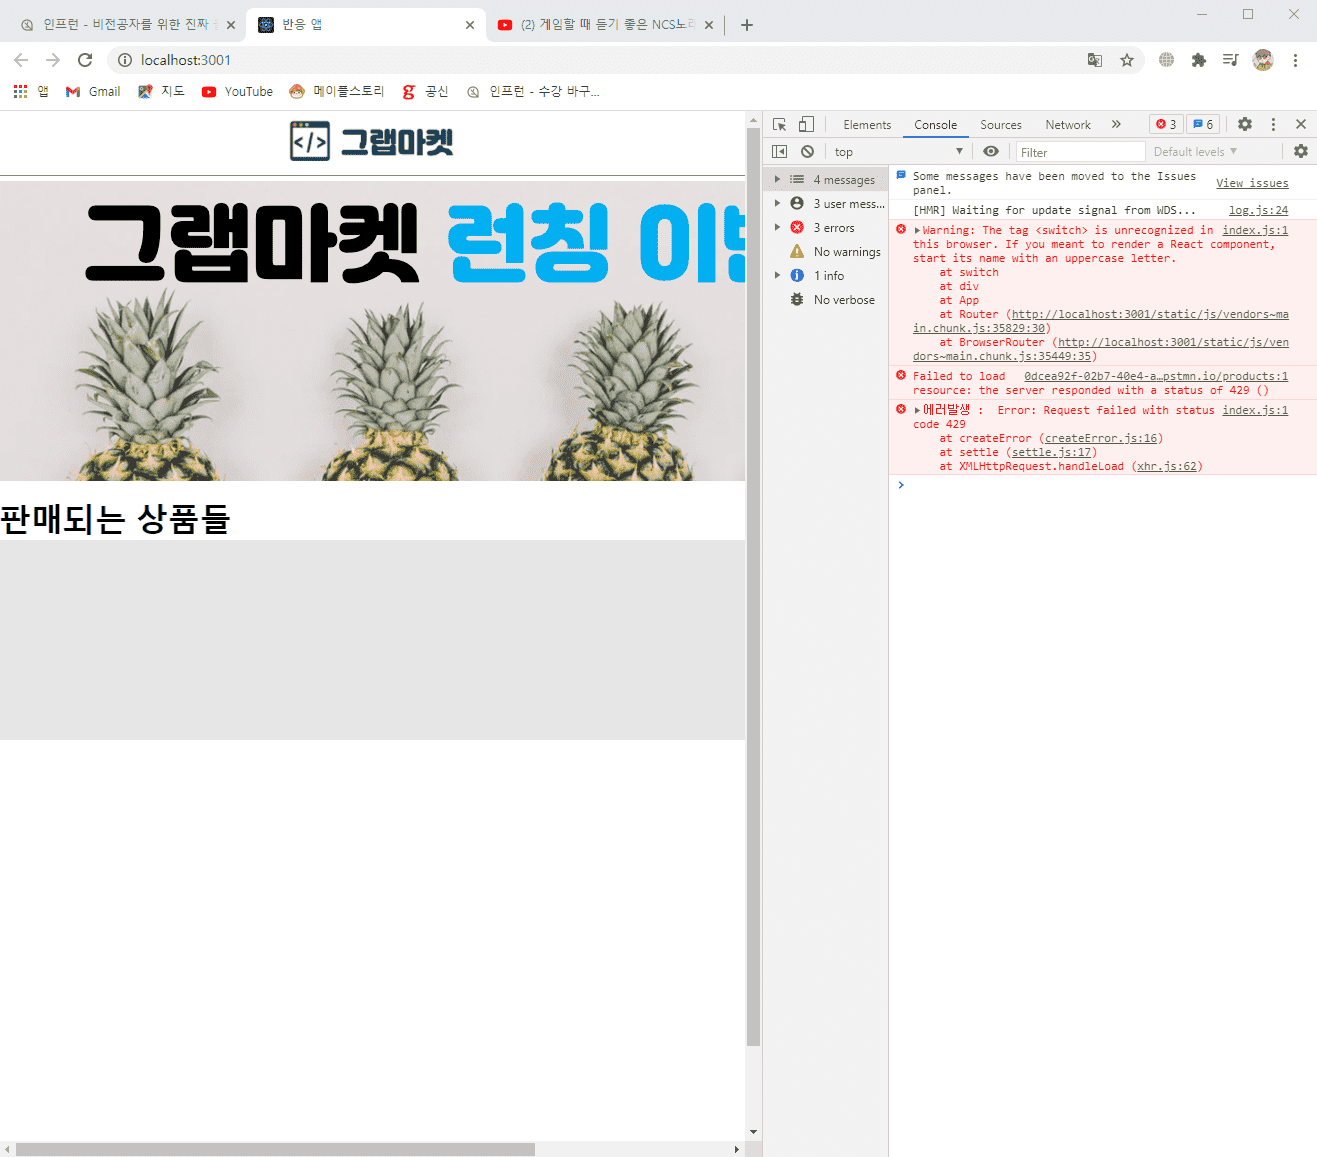Viewport: 1317px width, 1157px height.
Task: Close the 인프런 browser tab
Action: (231, 25)
